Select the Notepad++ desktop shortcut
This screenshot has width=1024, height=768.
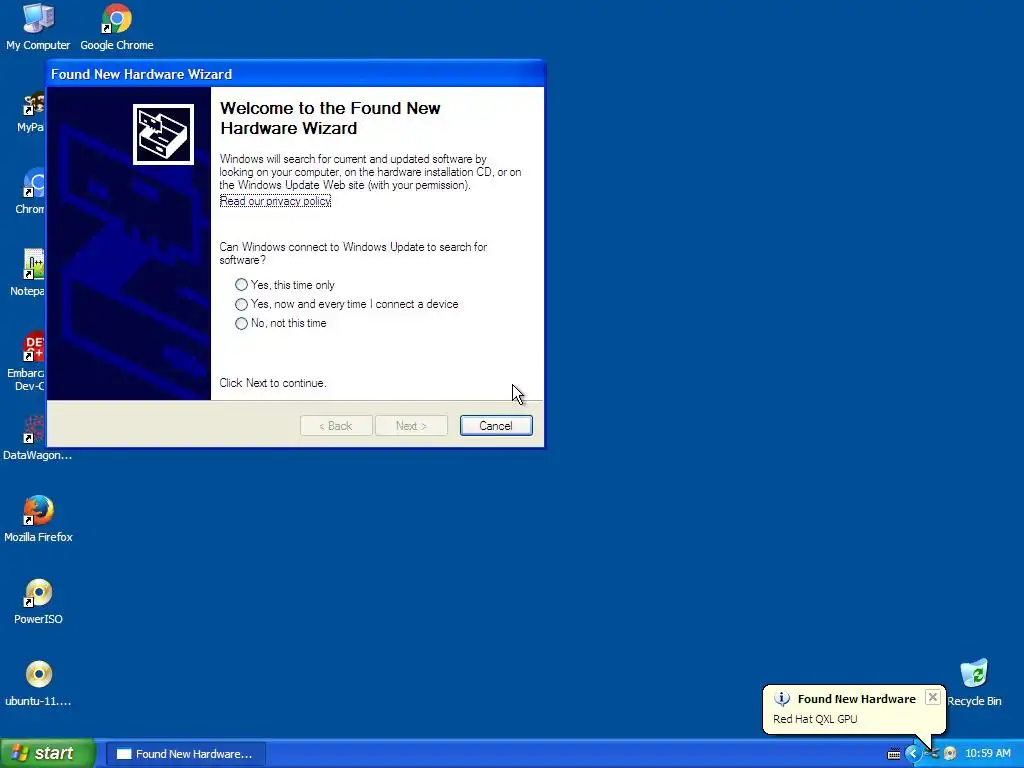(x=27, y=273)
